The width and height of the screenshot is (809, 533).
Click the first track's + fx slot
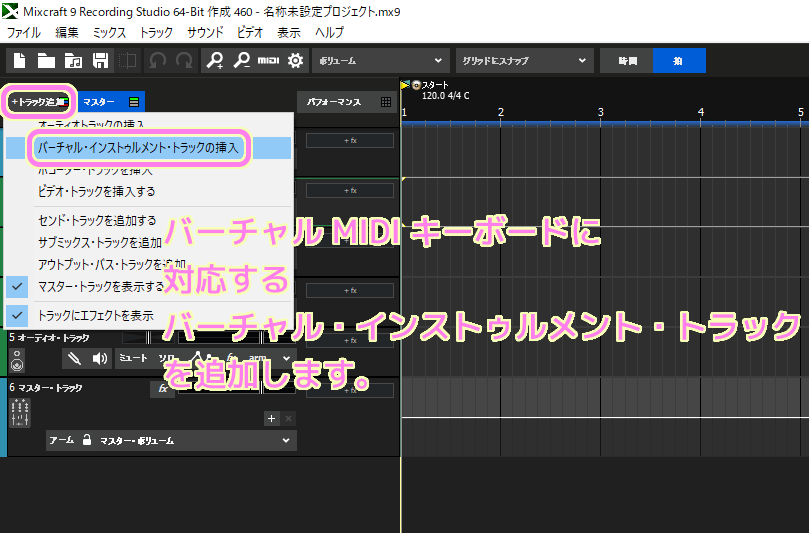pos(350,140)
